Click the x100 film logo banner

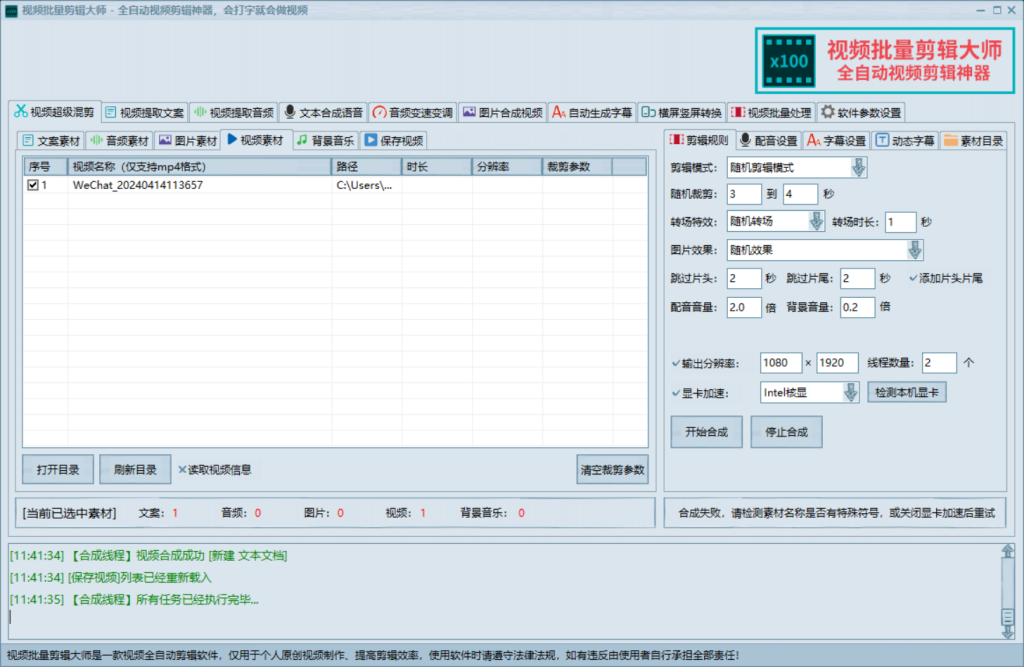tap(787, 61)
